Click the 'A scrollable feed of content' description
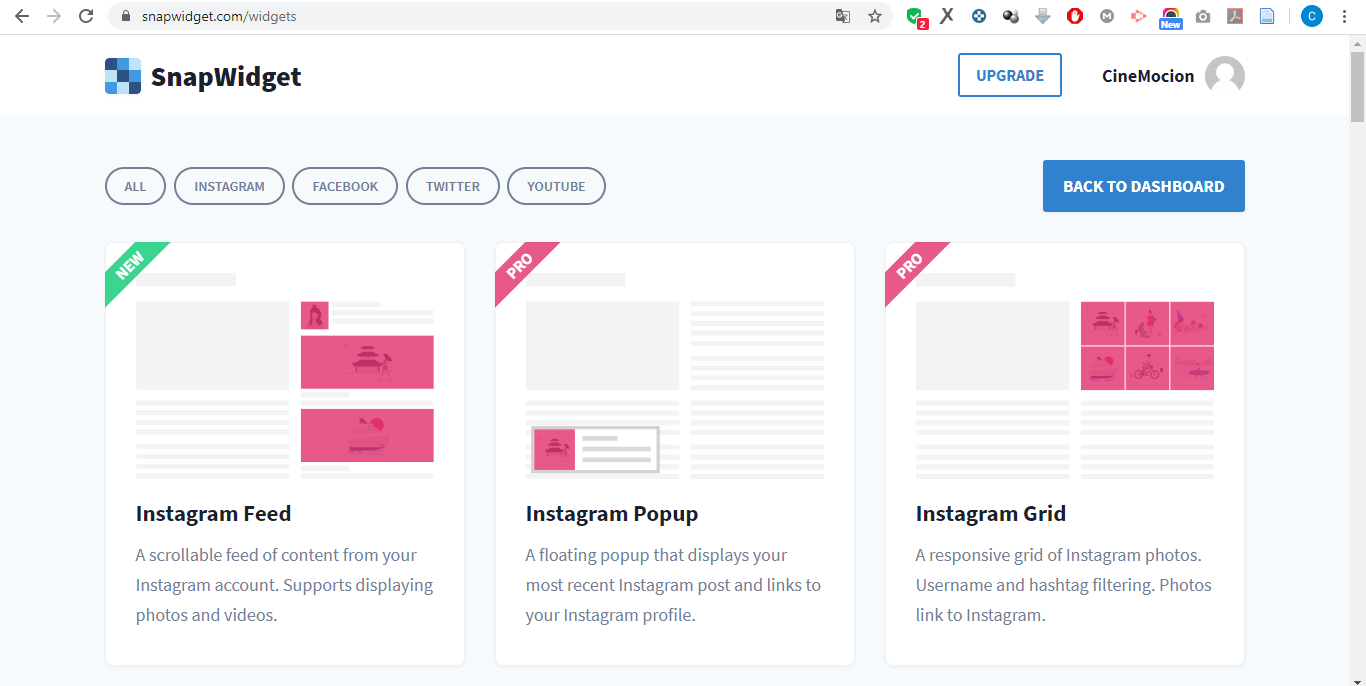Viewport: 1366px width, 686px height. [x=285, y=585]
